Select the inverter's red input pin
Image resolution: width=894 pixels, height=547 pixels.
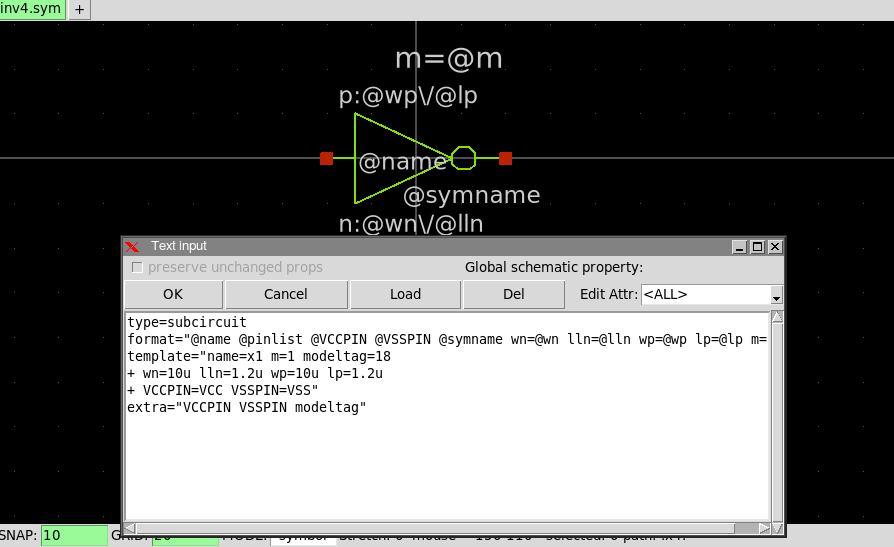click(x=326, y=158)
